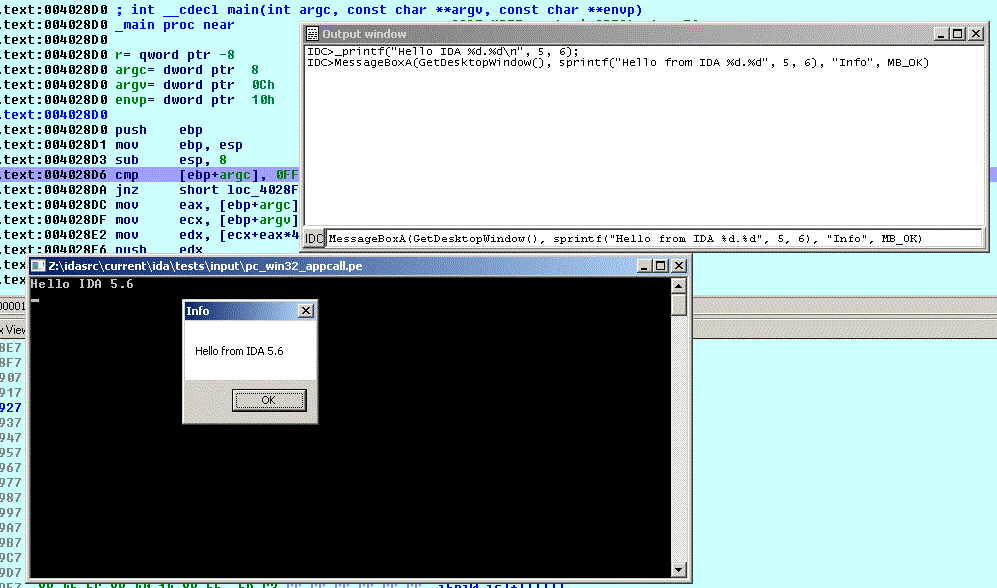This screenshot has width=997, height=588.
Task: Click the console scrollbar up arrow
Action: [x=679, y=284]
